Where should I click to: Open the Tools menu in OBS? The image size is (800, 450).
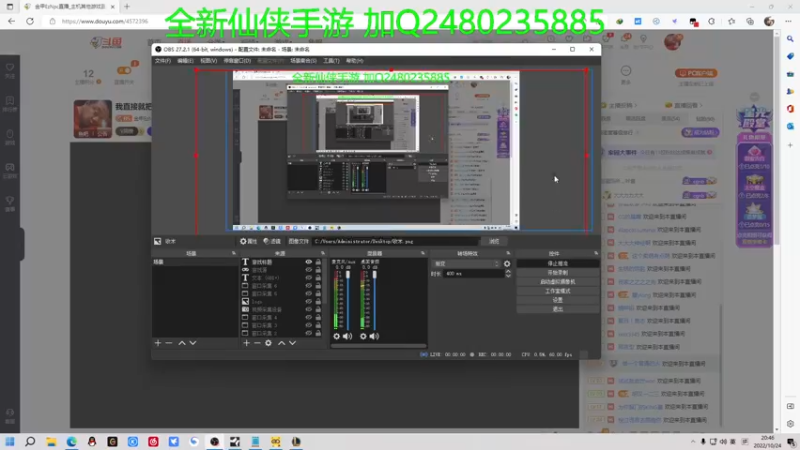(x=331, y=61)
